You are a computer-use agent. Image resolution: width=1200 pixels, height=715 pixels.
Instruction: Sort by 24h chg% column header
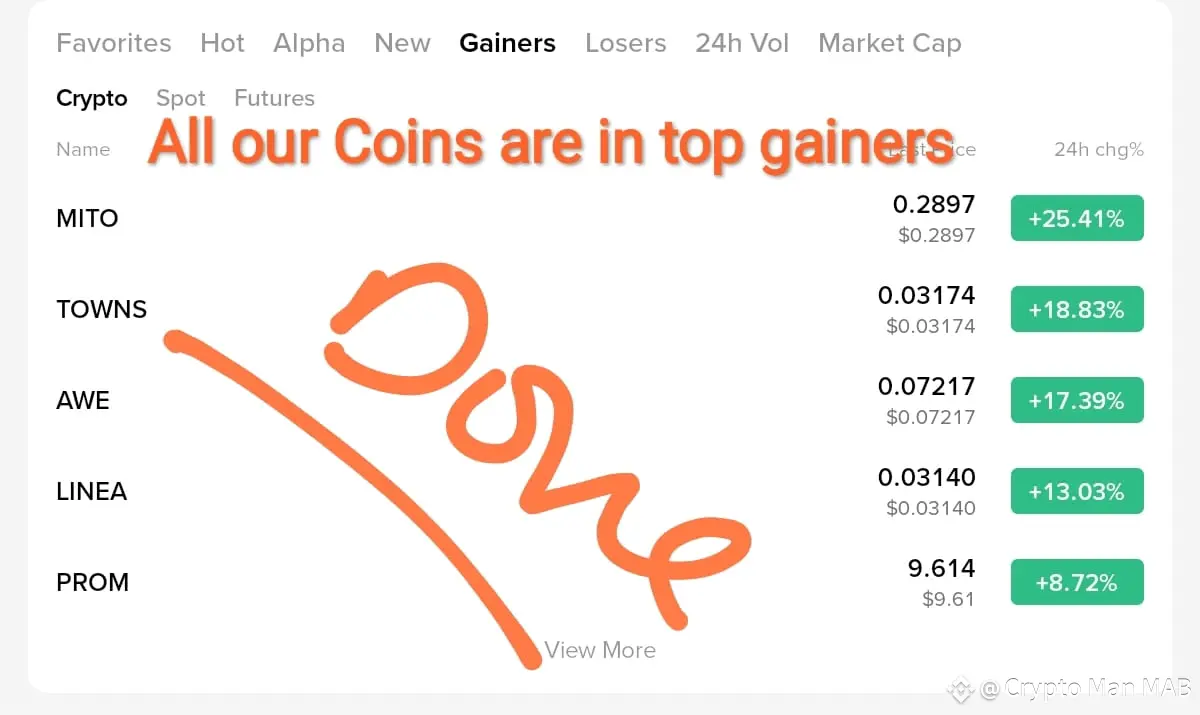(1098, 149)
